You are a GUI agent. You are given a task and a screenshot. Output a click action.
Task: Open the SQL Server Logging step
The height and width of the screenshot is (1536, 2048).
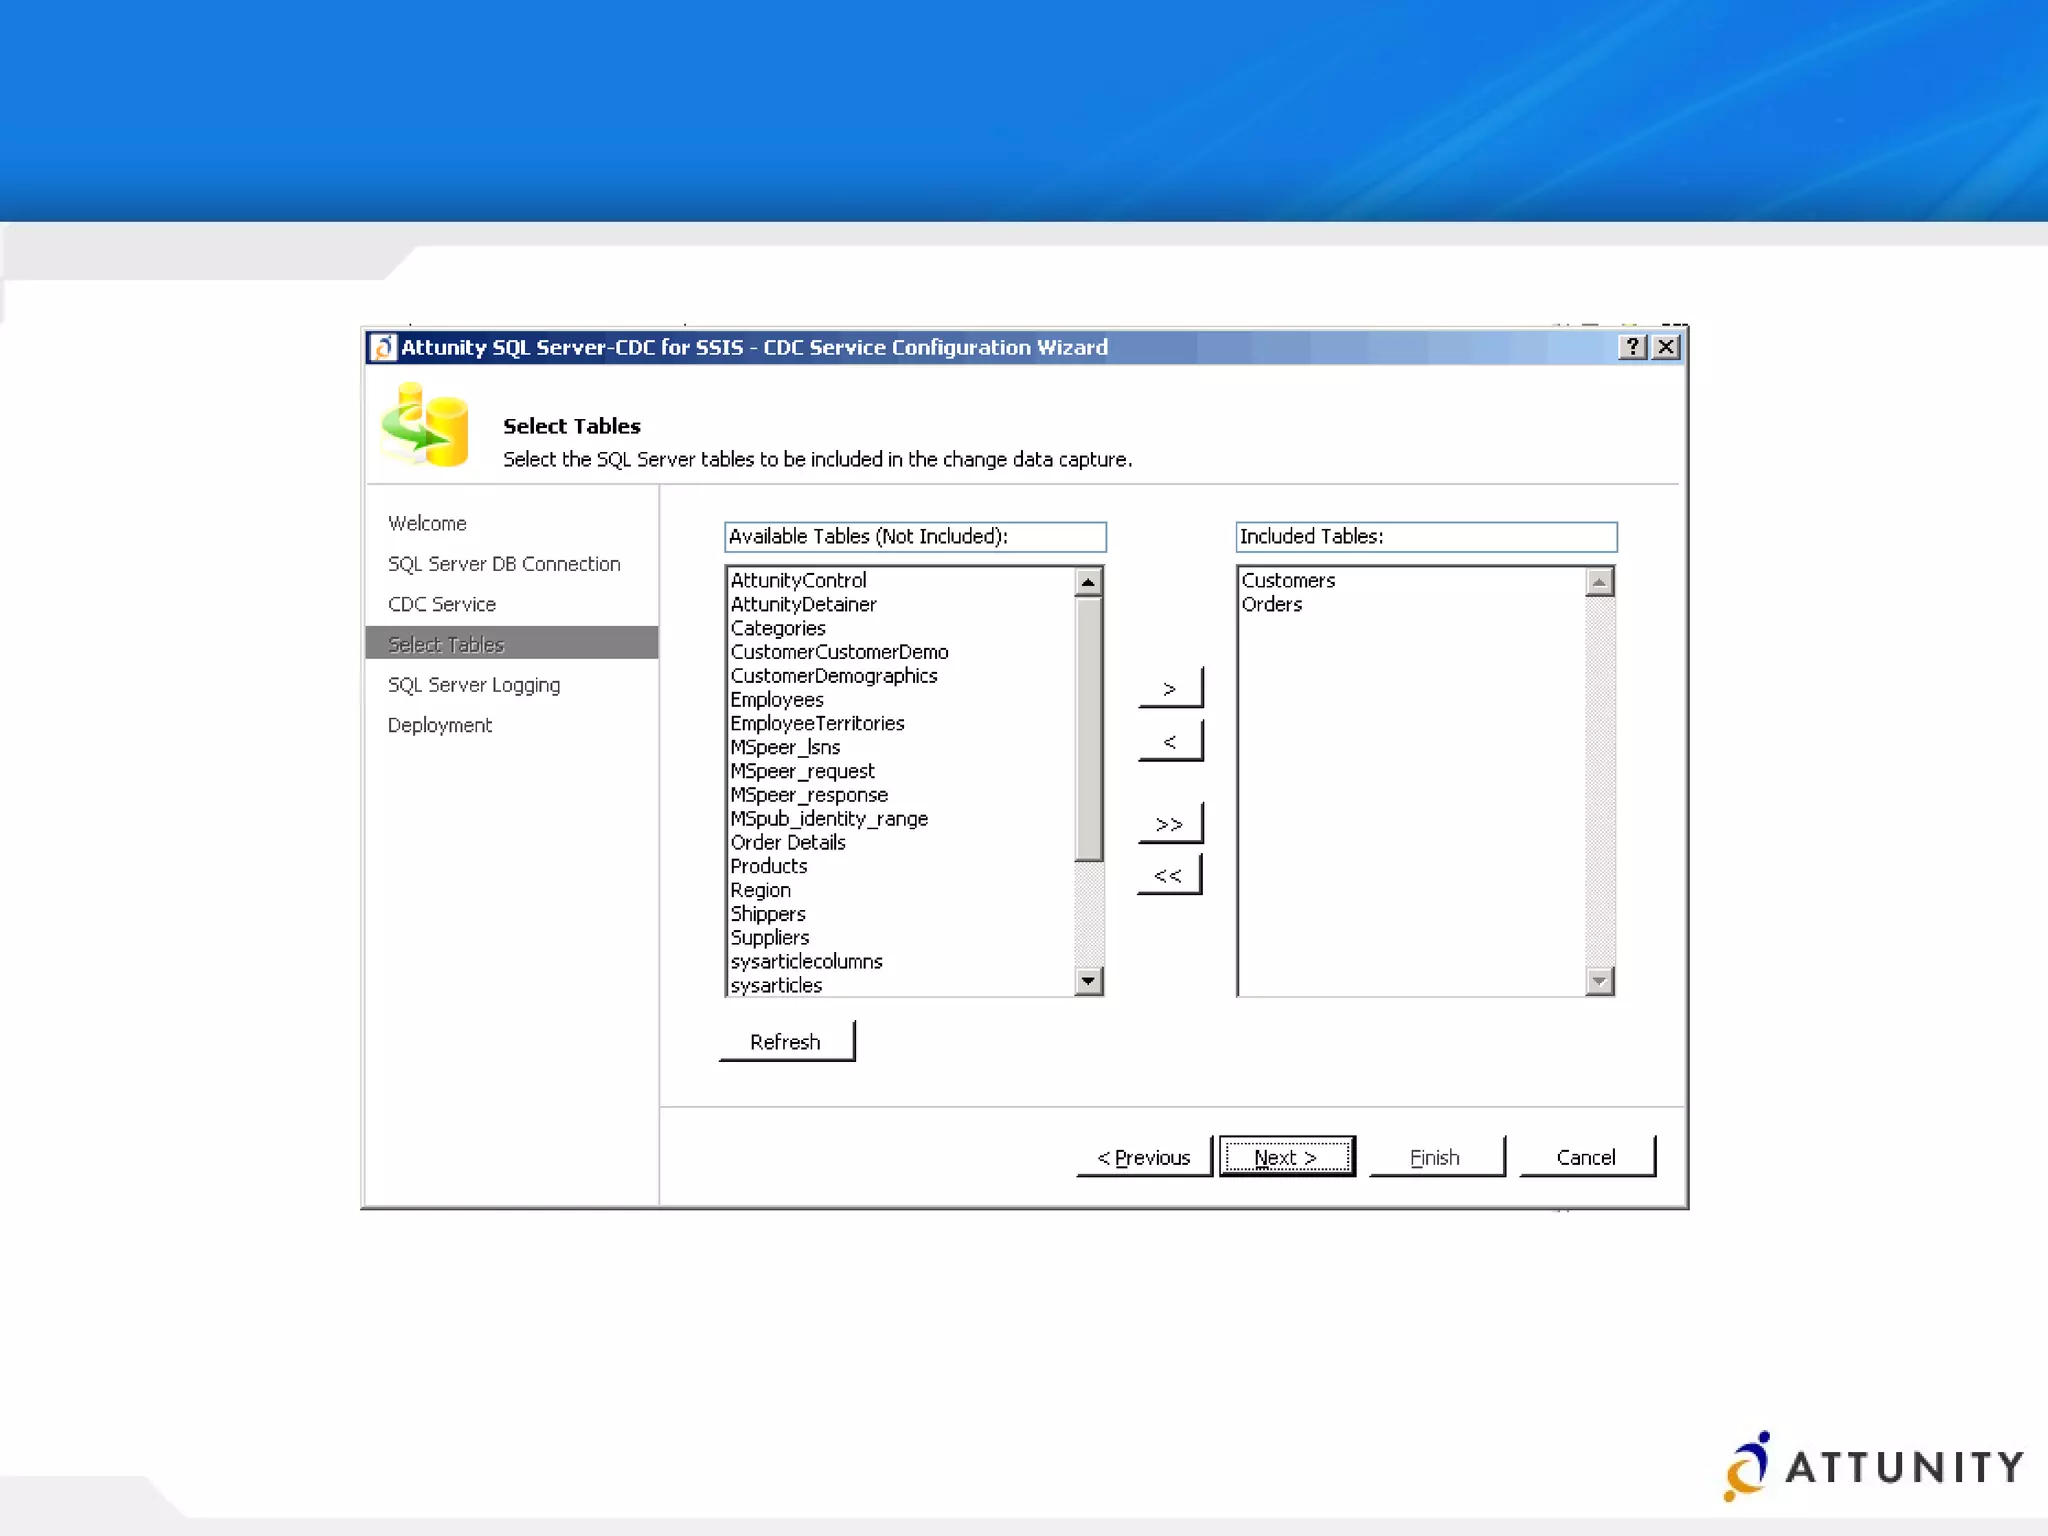(x=474, y=685)
